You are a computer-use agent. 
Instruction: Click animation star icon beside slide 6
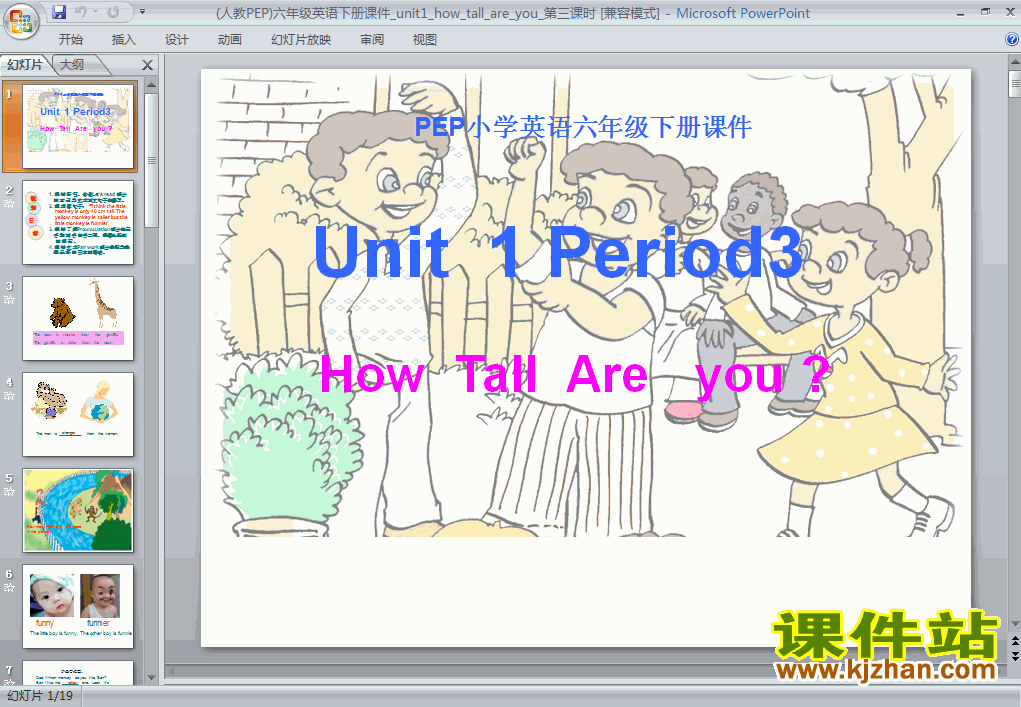tap(9, 587)
